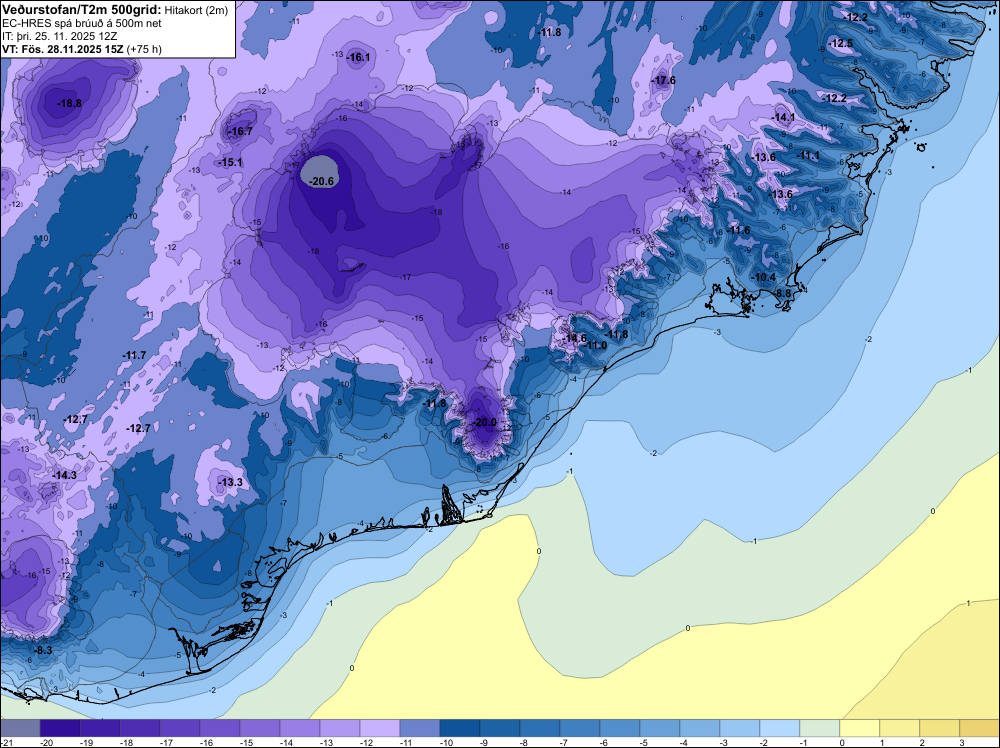Select the dark blue swatch between -10 and -9

click(x=460, y=728)
